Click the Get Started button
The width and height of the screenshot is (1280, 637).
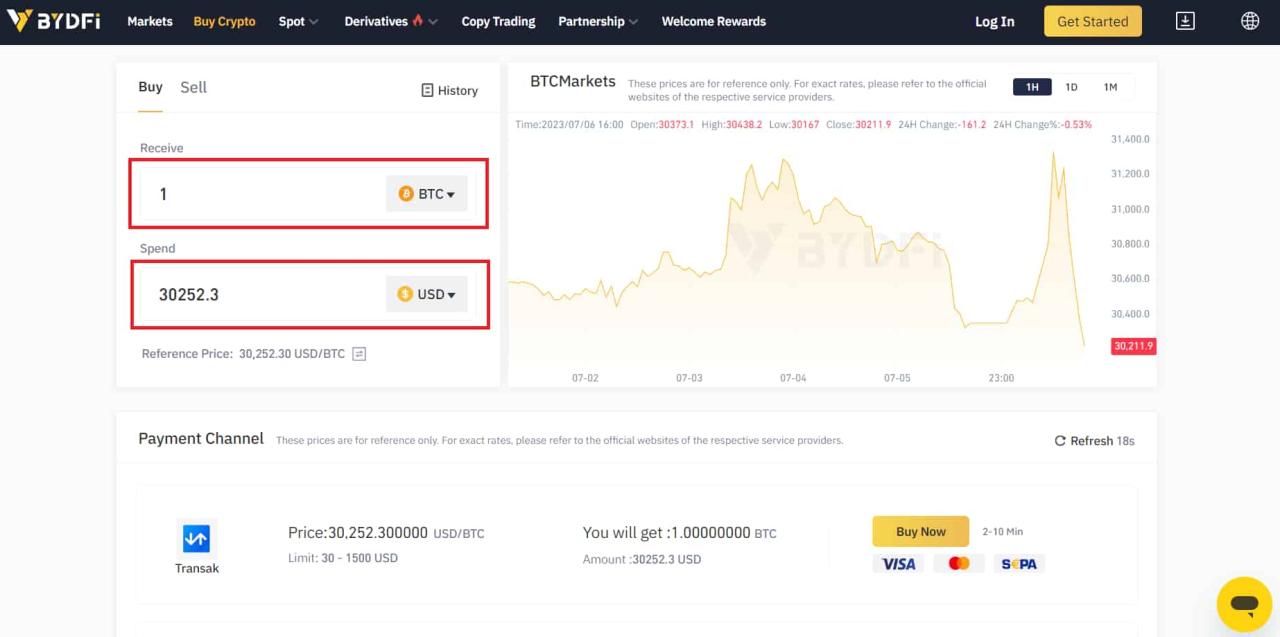1092,20
